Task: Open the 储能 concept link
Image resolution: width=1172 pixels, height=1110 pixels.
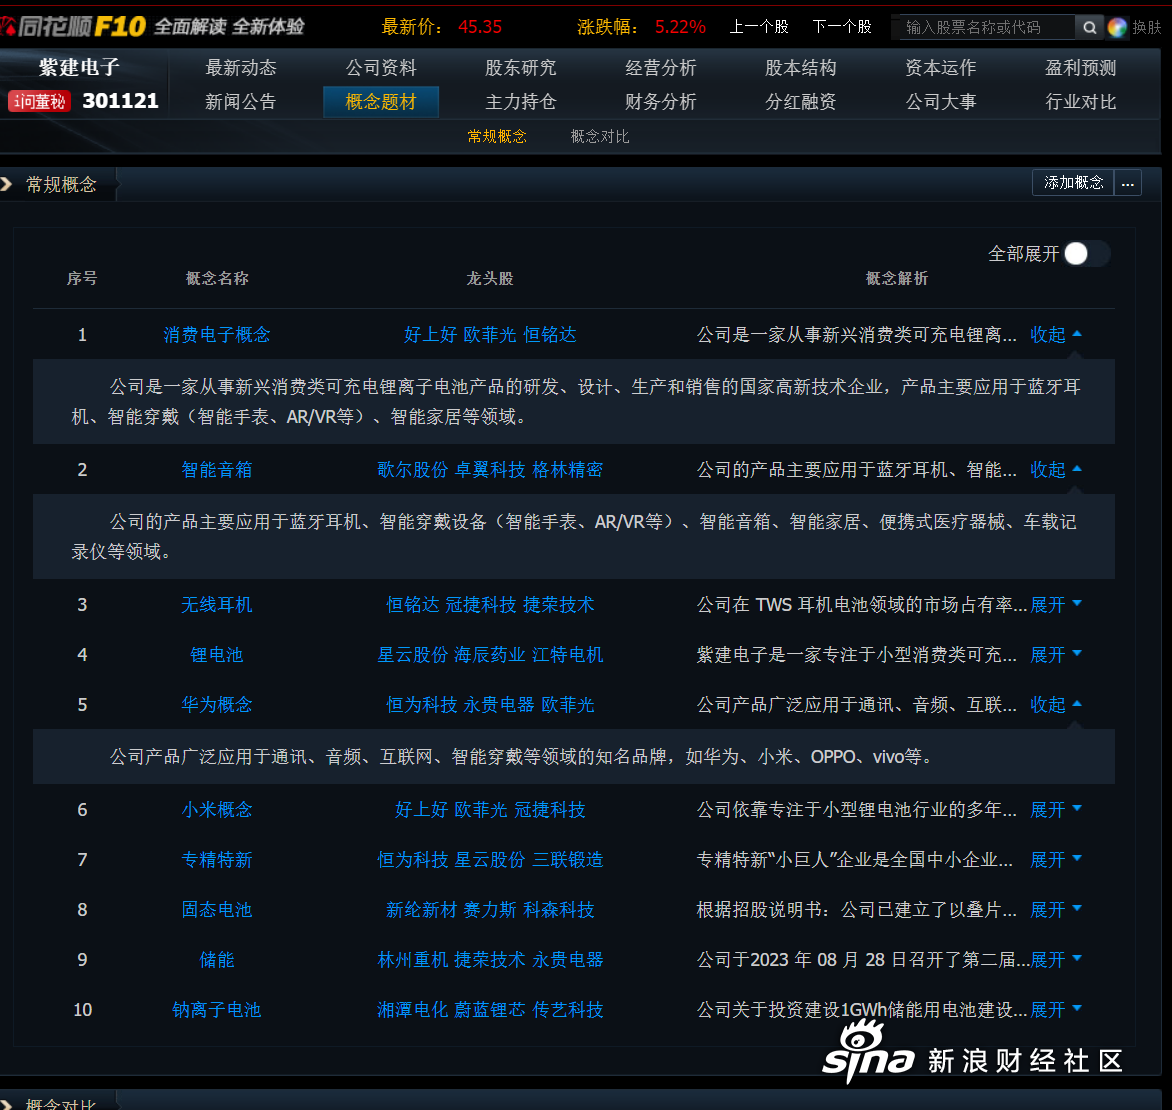Action: click(217, 959)
